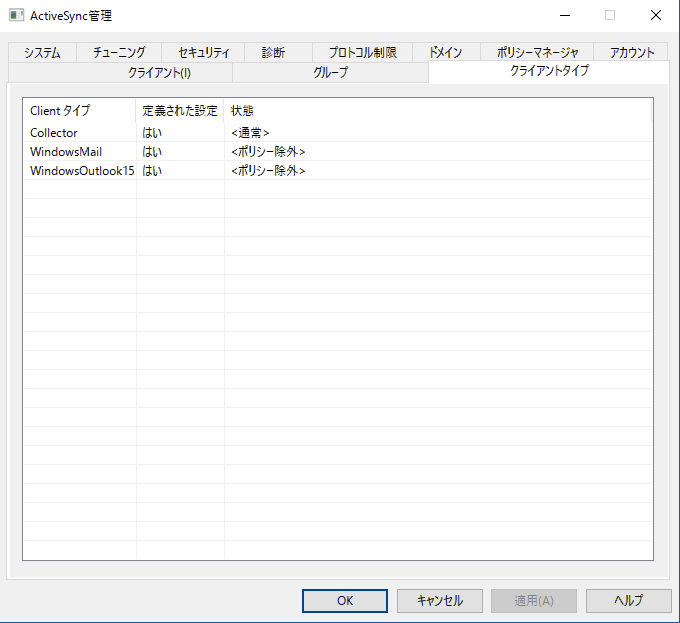The height and width of the screenshot is (623, 680).
Task: Sort by the Client タイプ column header
Action: (x=79, y=111)
